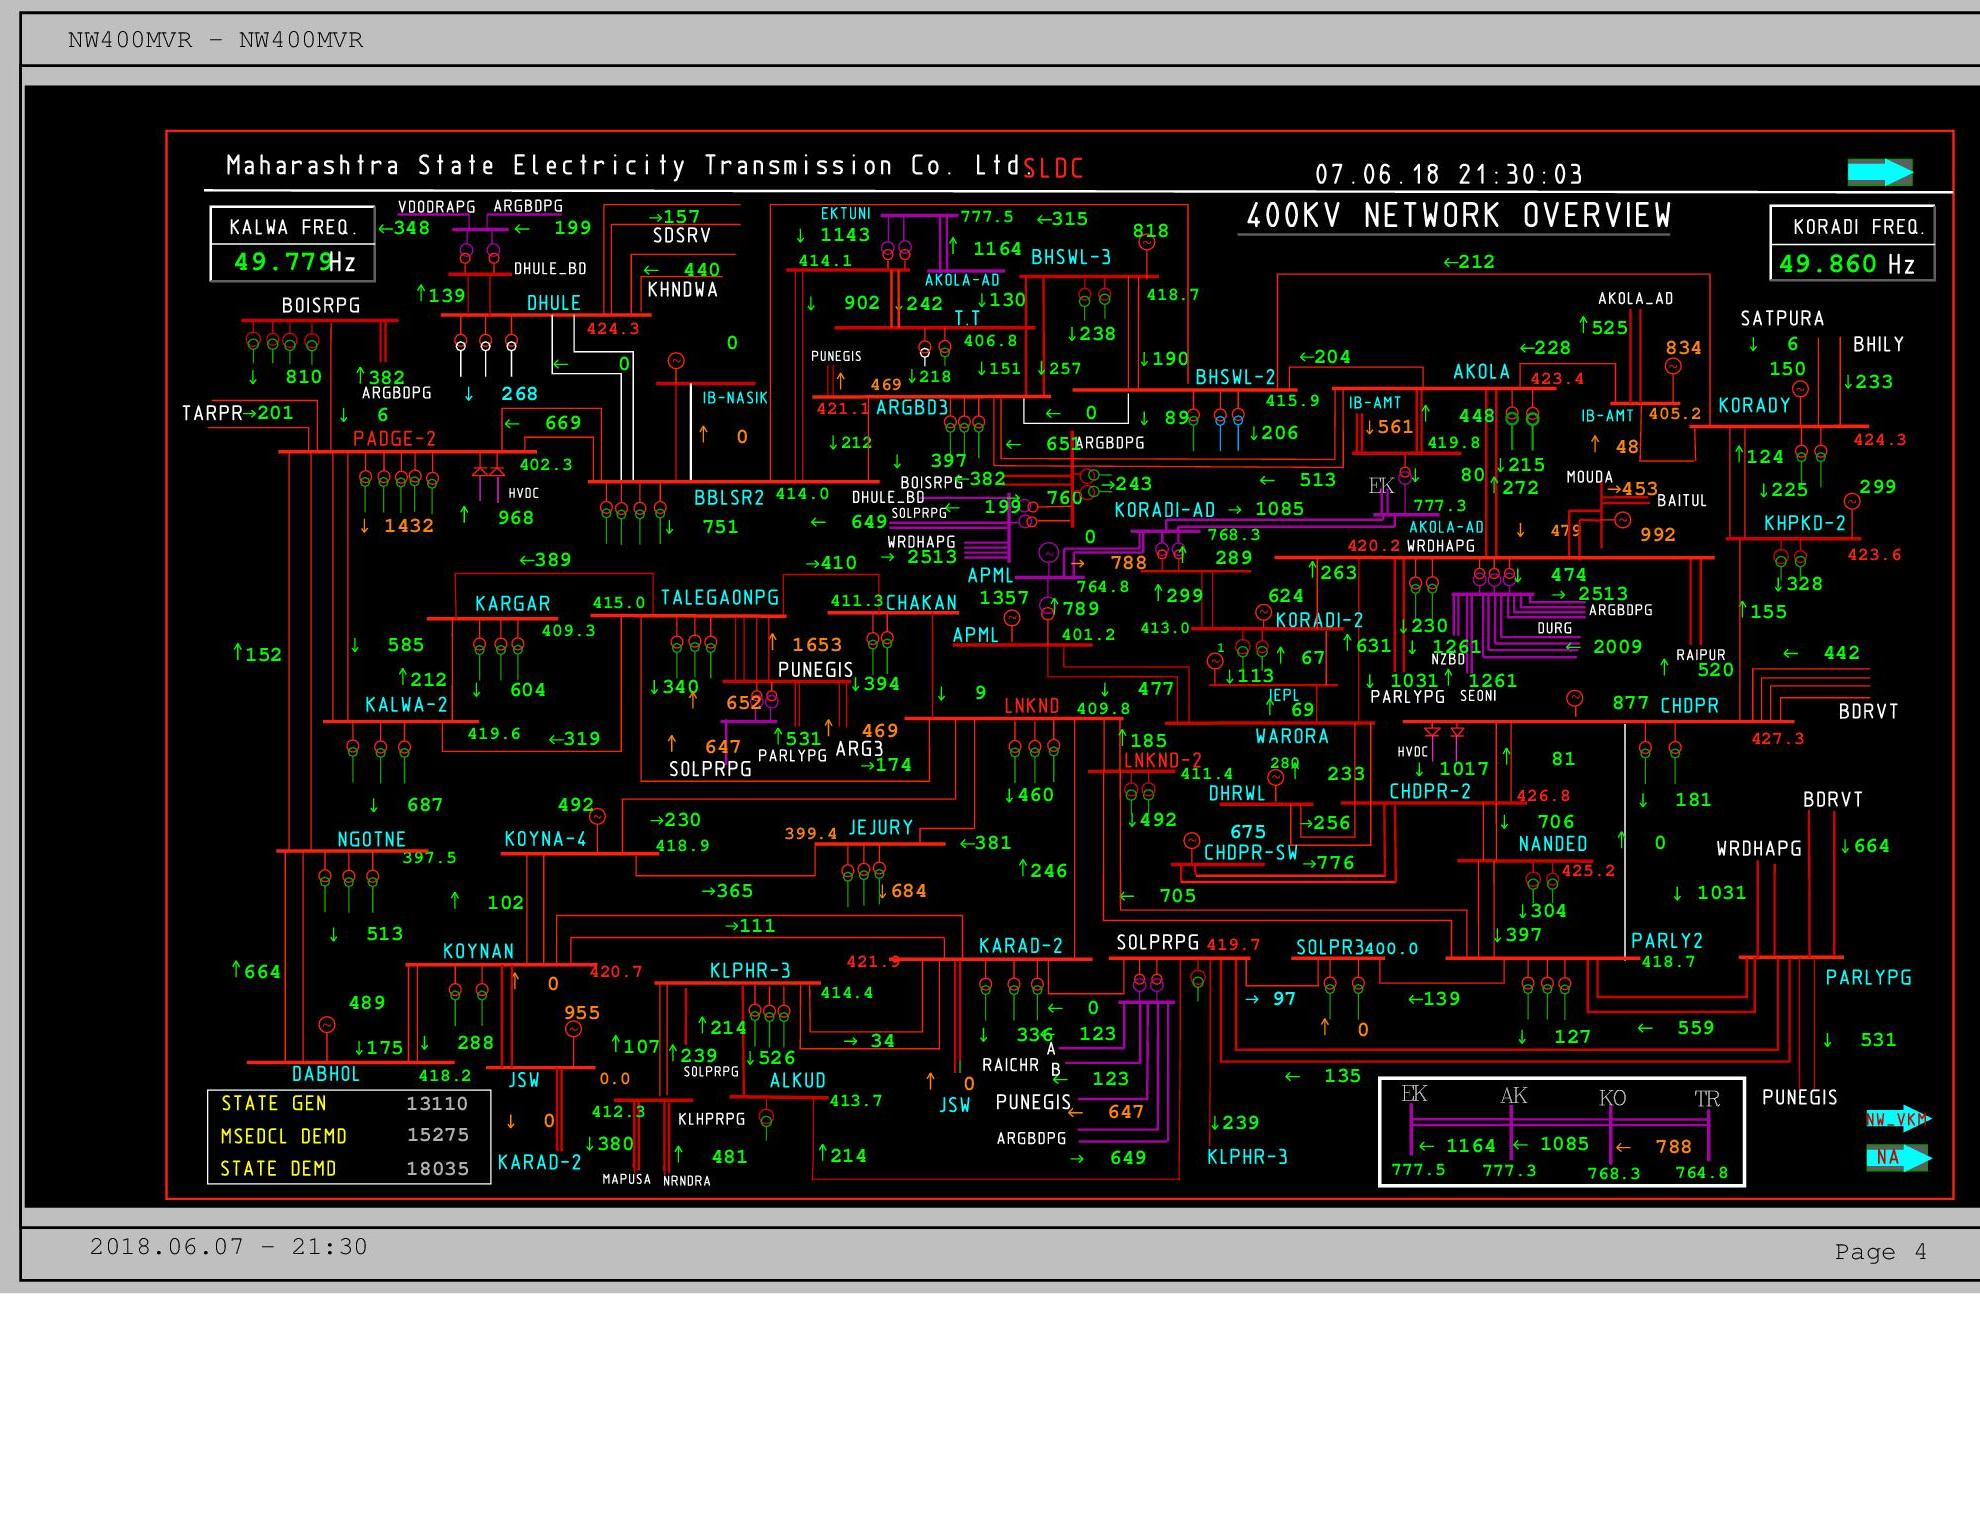The height and width of the screenshot is (1530, 1980).
Task: Select the generator symbol next to 877 CHDPR
Action: (x=1574, y=698)
